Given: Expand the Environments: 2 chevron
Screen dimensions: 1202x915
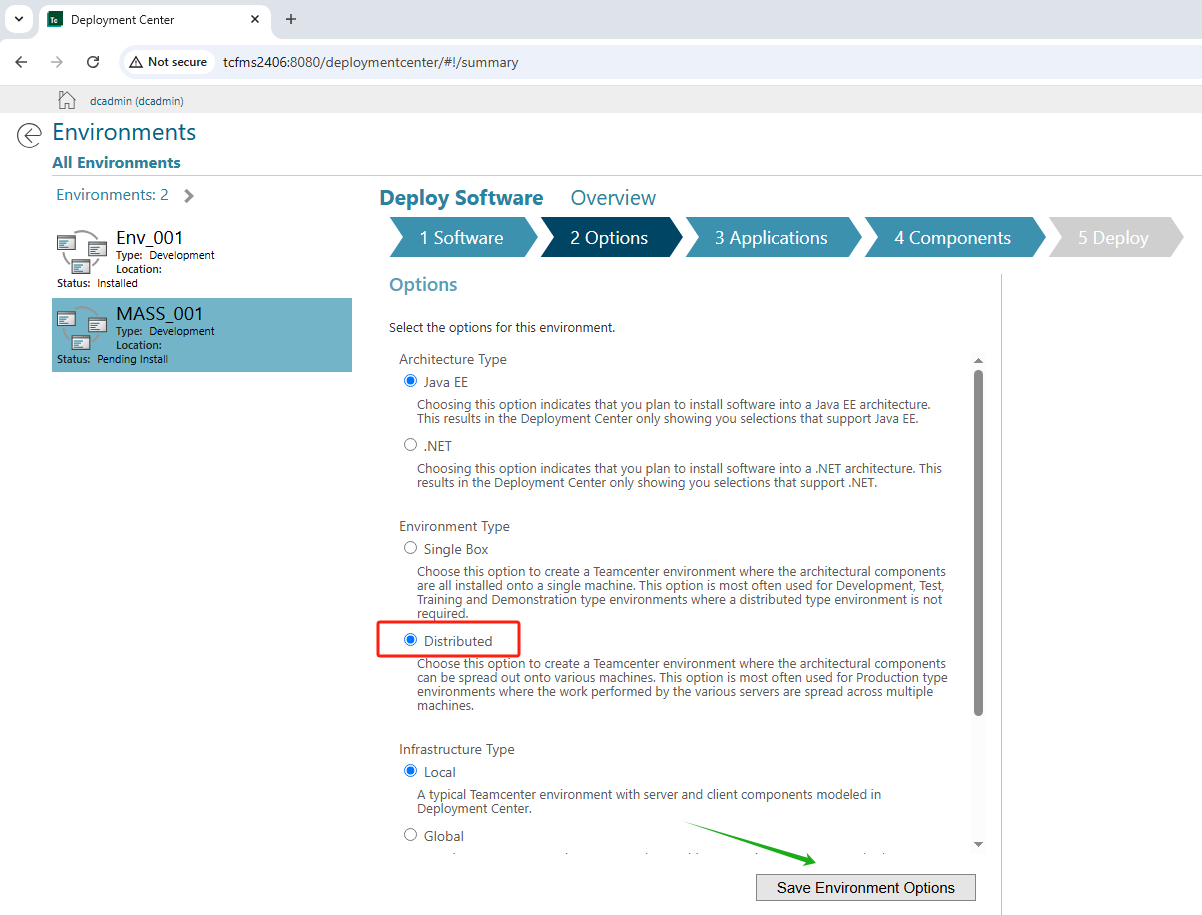Looking at the screenshot, I should 189,196.
